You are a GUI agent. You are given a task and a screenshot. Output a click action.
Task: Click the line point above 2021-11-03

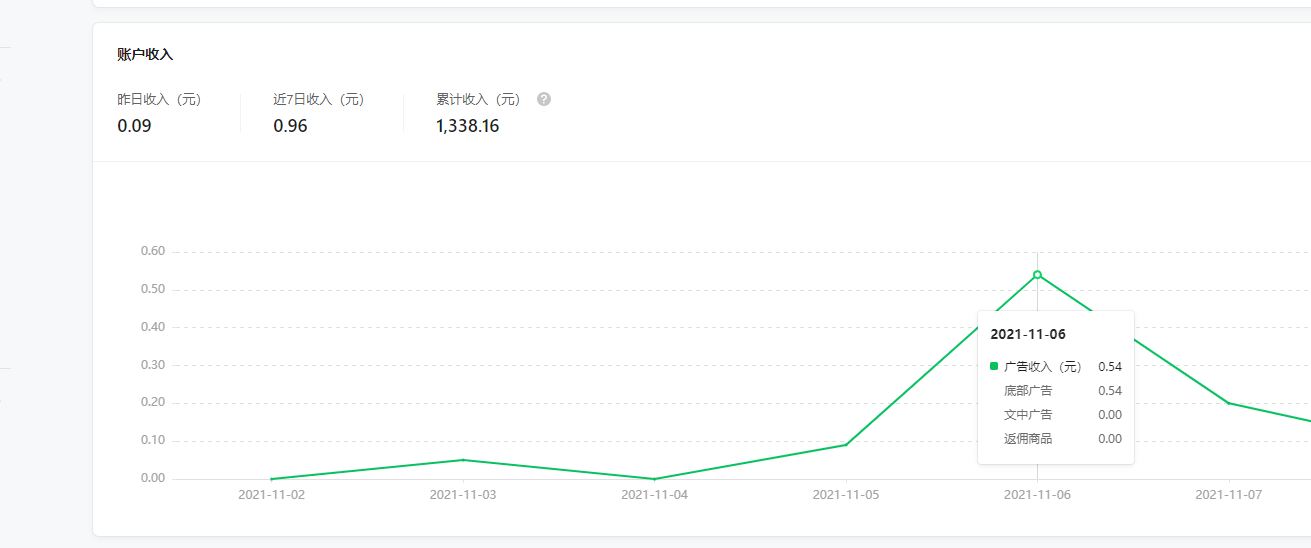[x=462, y=460]
